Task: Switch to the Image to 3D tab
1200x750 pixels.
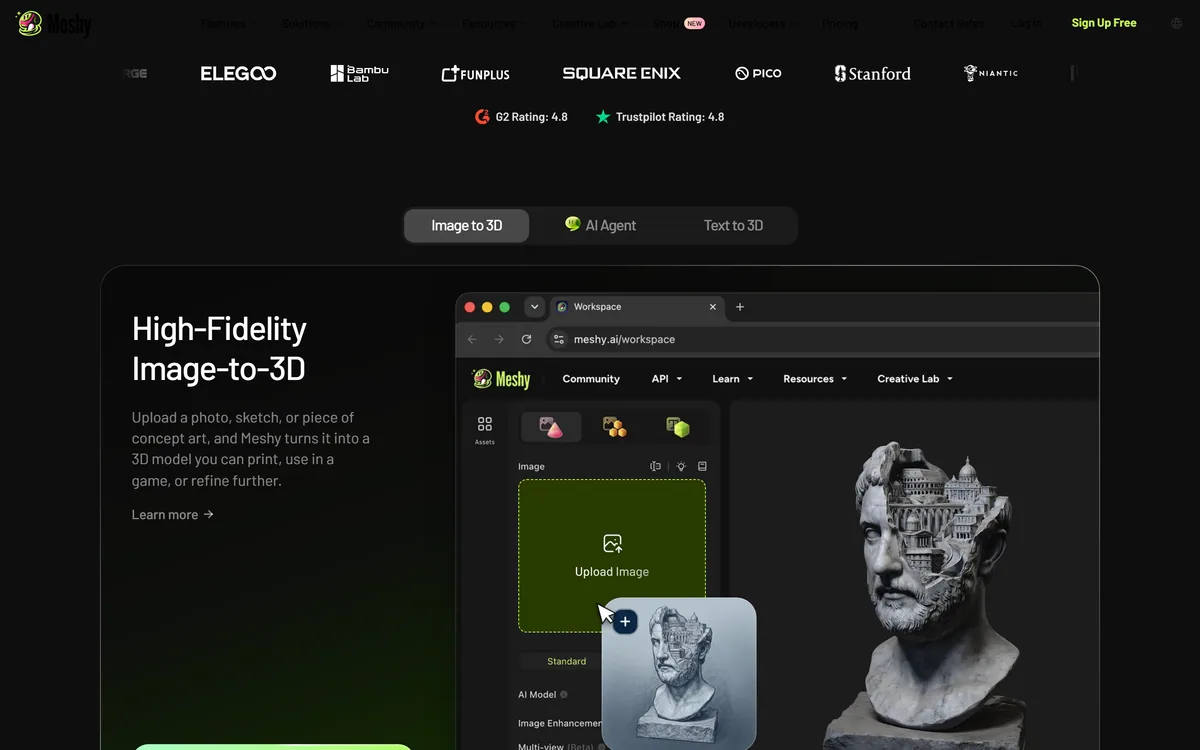Action: click(x=467, y=226)
